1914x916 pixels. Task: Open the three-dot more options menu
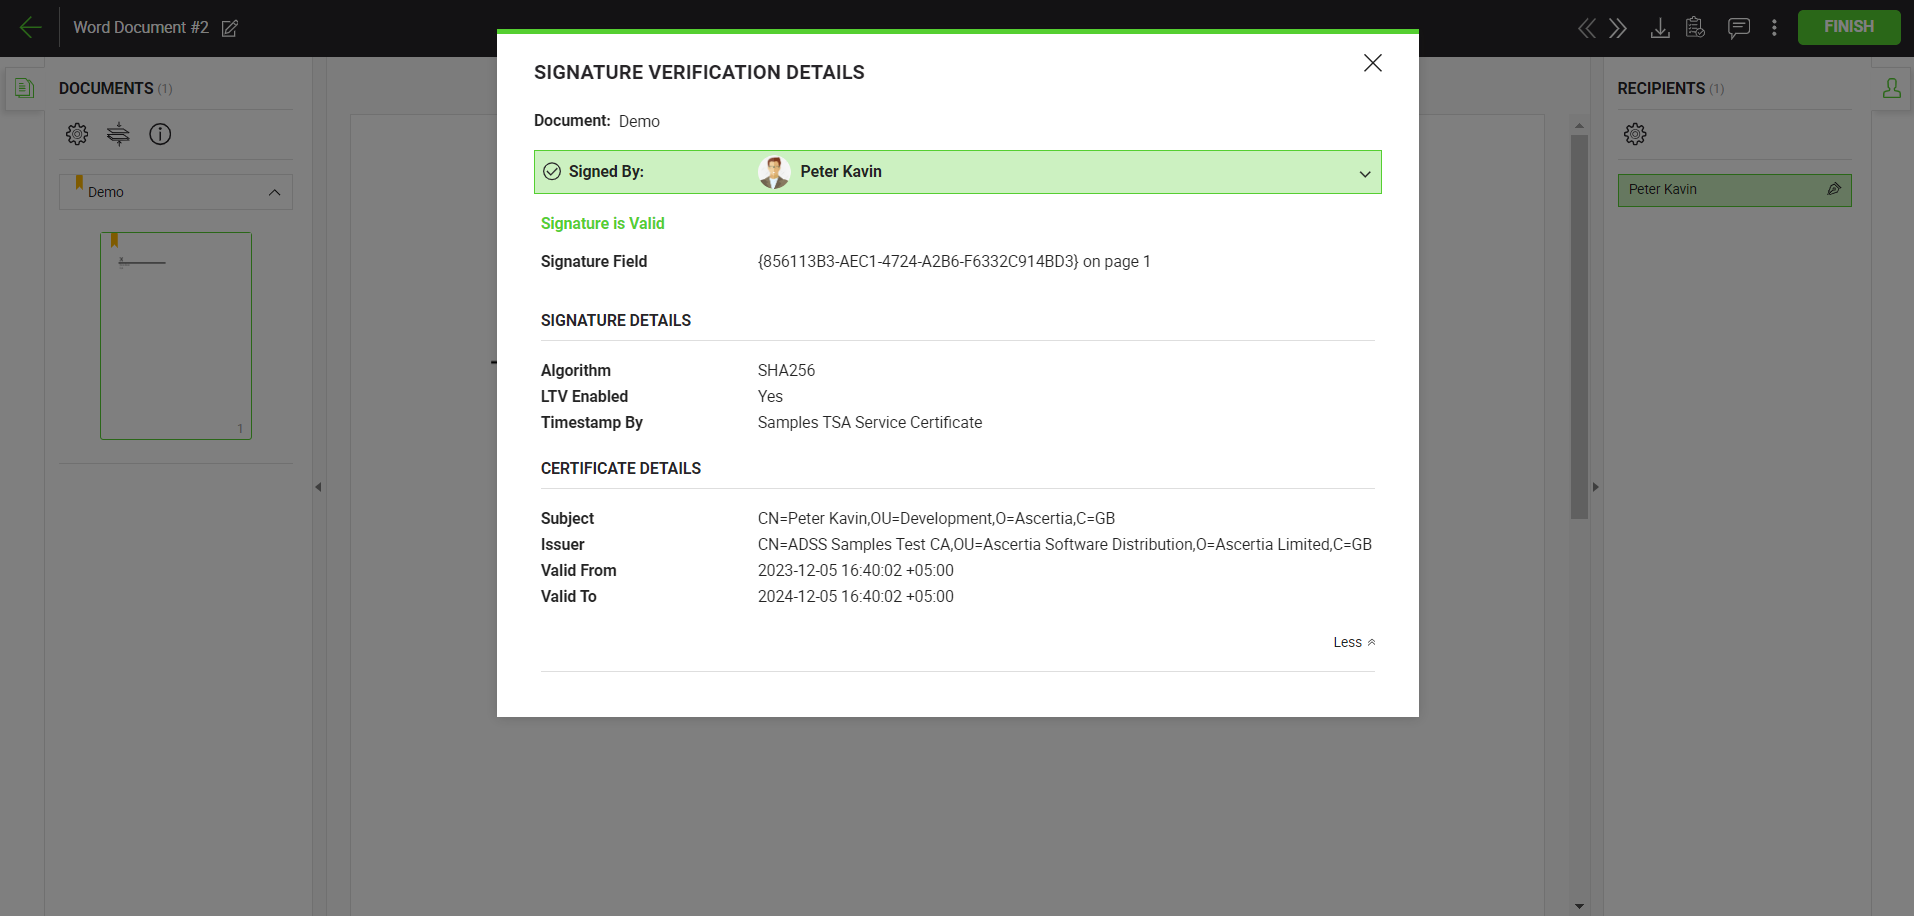1774,28
